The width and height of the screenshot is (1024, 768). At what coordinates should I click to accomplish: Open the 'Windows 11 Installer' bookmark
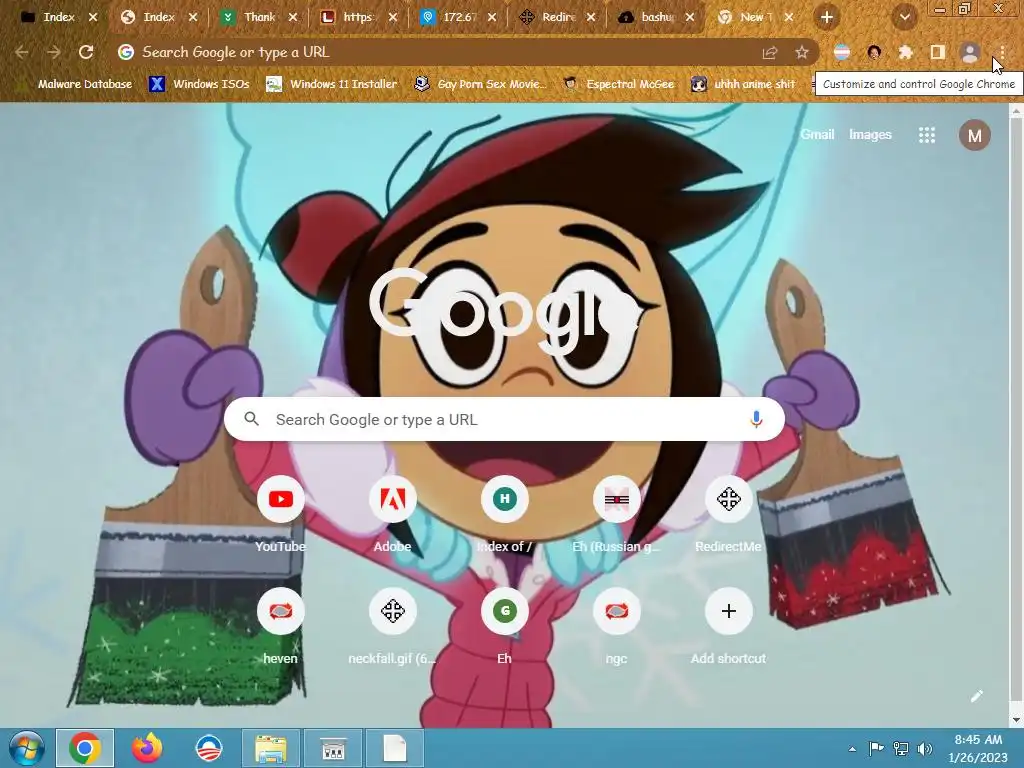(x=332, y=84)
